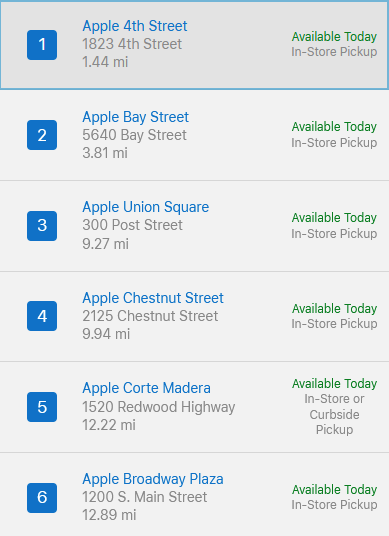Screen dimensions: 389x536
Task: Open the Apple Corte Madera store link
Action: coord(146,388)
